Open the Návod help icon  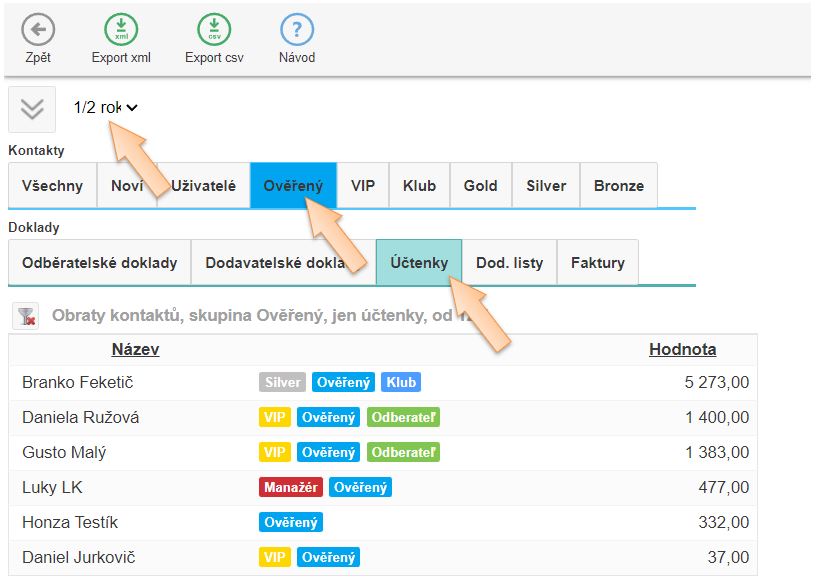click(297, 30)
